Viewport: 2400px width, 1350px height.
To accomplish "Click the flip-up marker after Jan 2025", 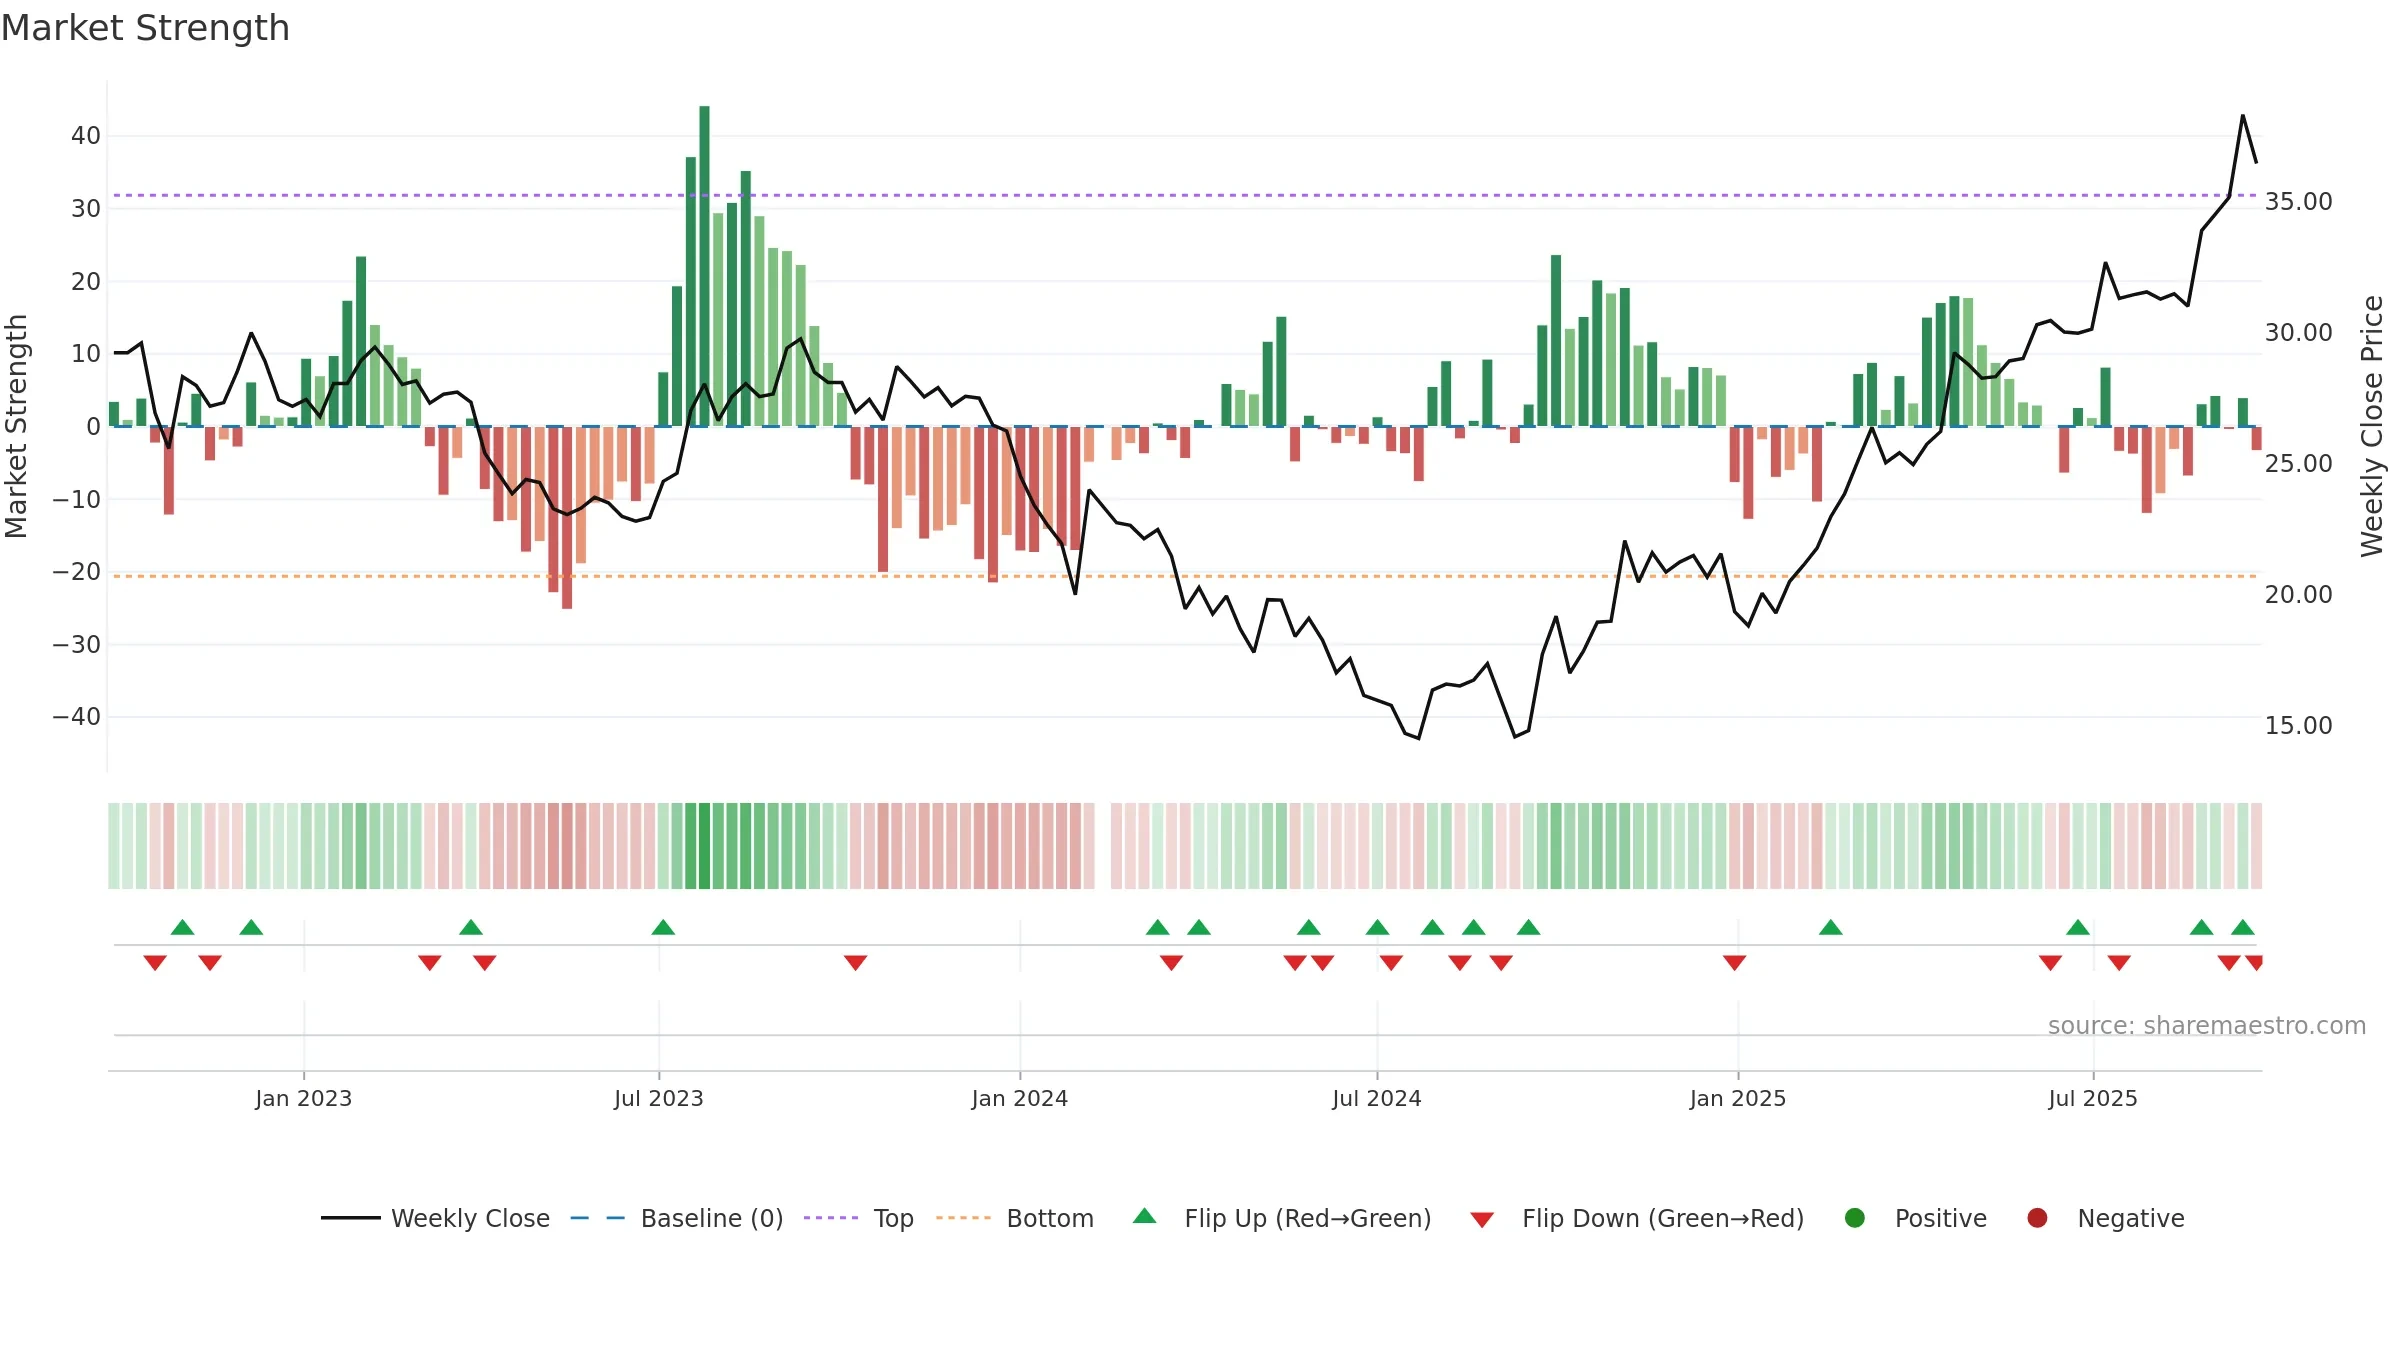I will [1830, 927].
